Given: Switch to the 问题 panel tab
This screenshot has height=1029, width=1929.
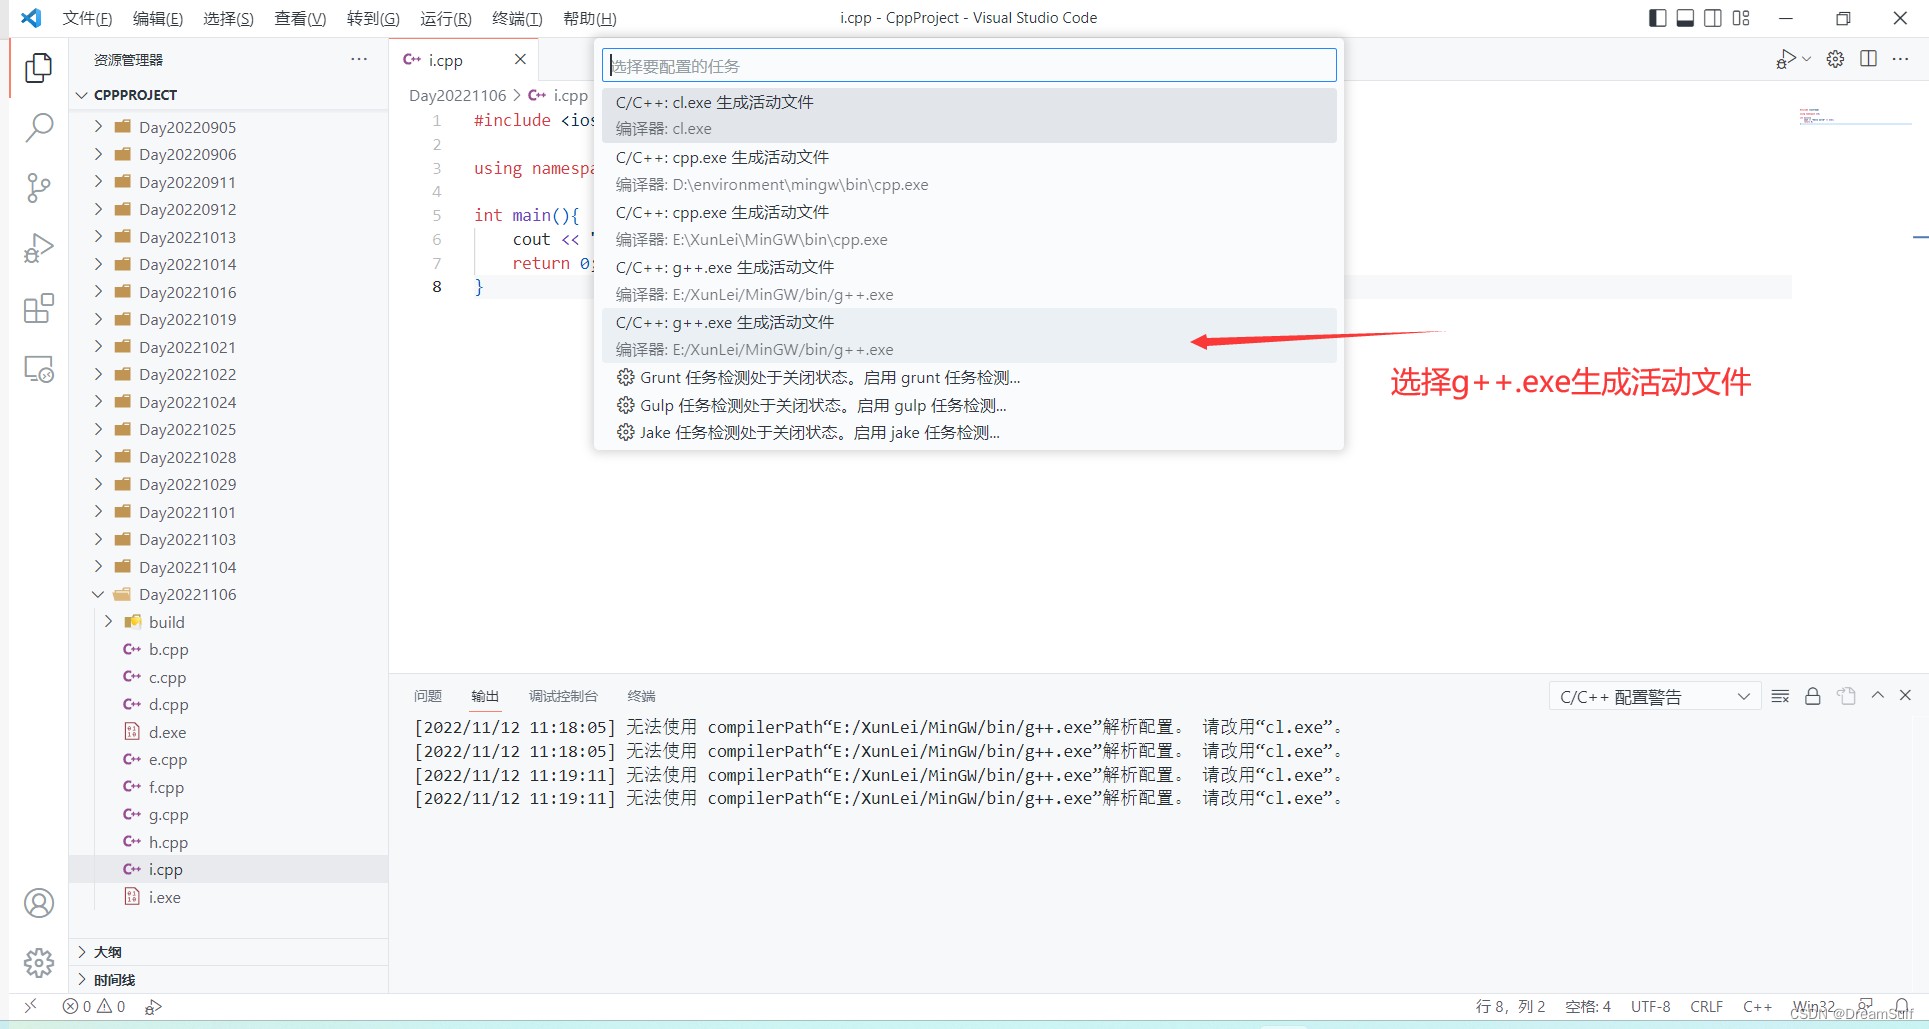Looking at the screenshot, I should tap(428, 696).
